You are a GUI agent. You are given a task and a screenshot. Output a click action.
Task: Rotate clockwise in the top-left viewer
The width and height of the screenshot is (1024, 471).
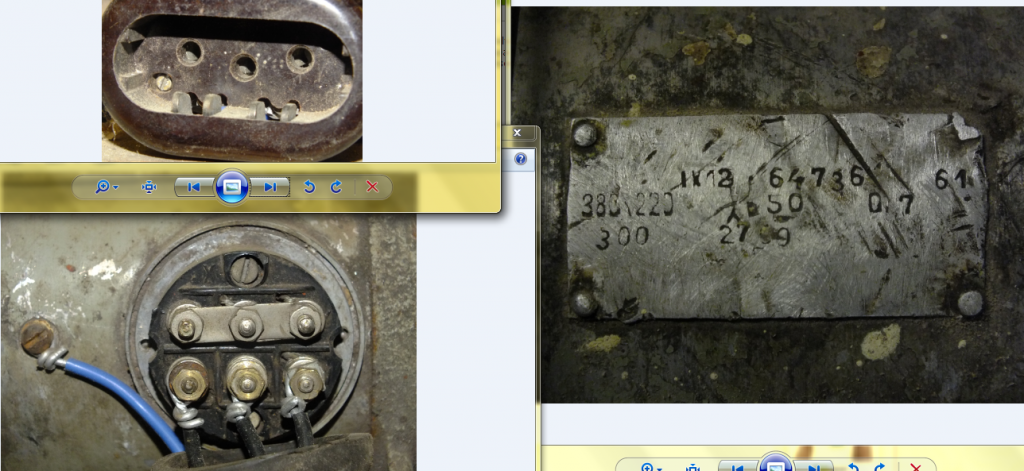point(336,187)
